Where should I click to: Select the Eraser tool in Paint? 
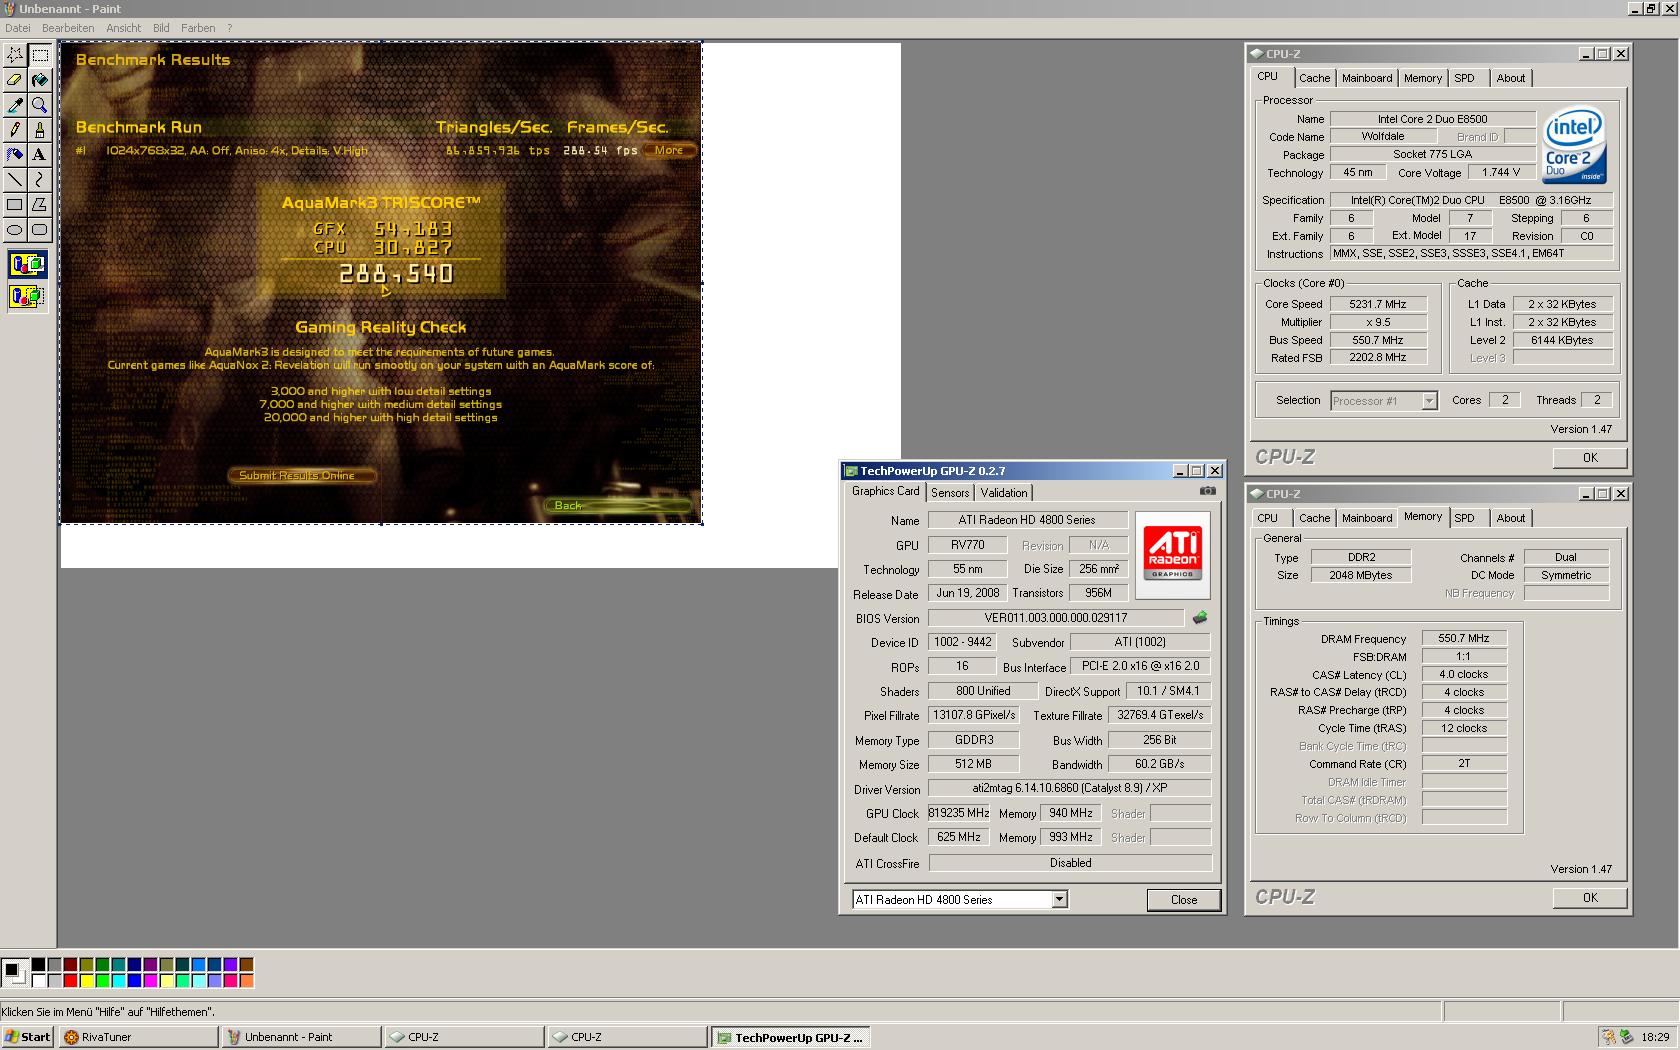pos(15,80)
